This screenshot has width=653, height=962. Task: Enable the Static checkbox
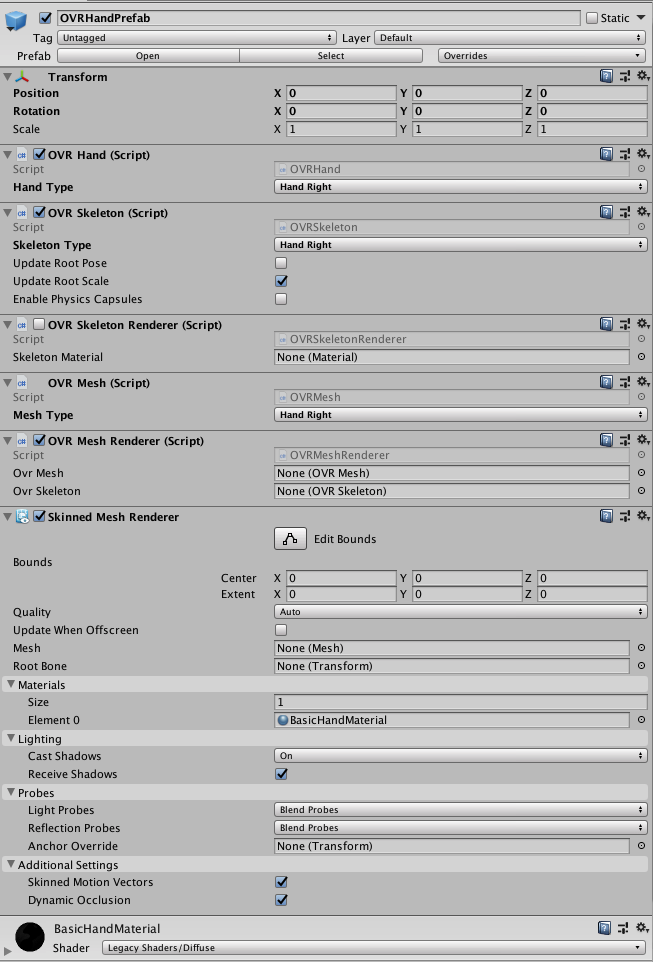point(592,18)
